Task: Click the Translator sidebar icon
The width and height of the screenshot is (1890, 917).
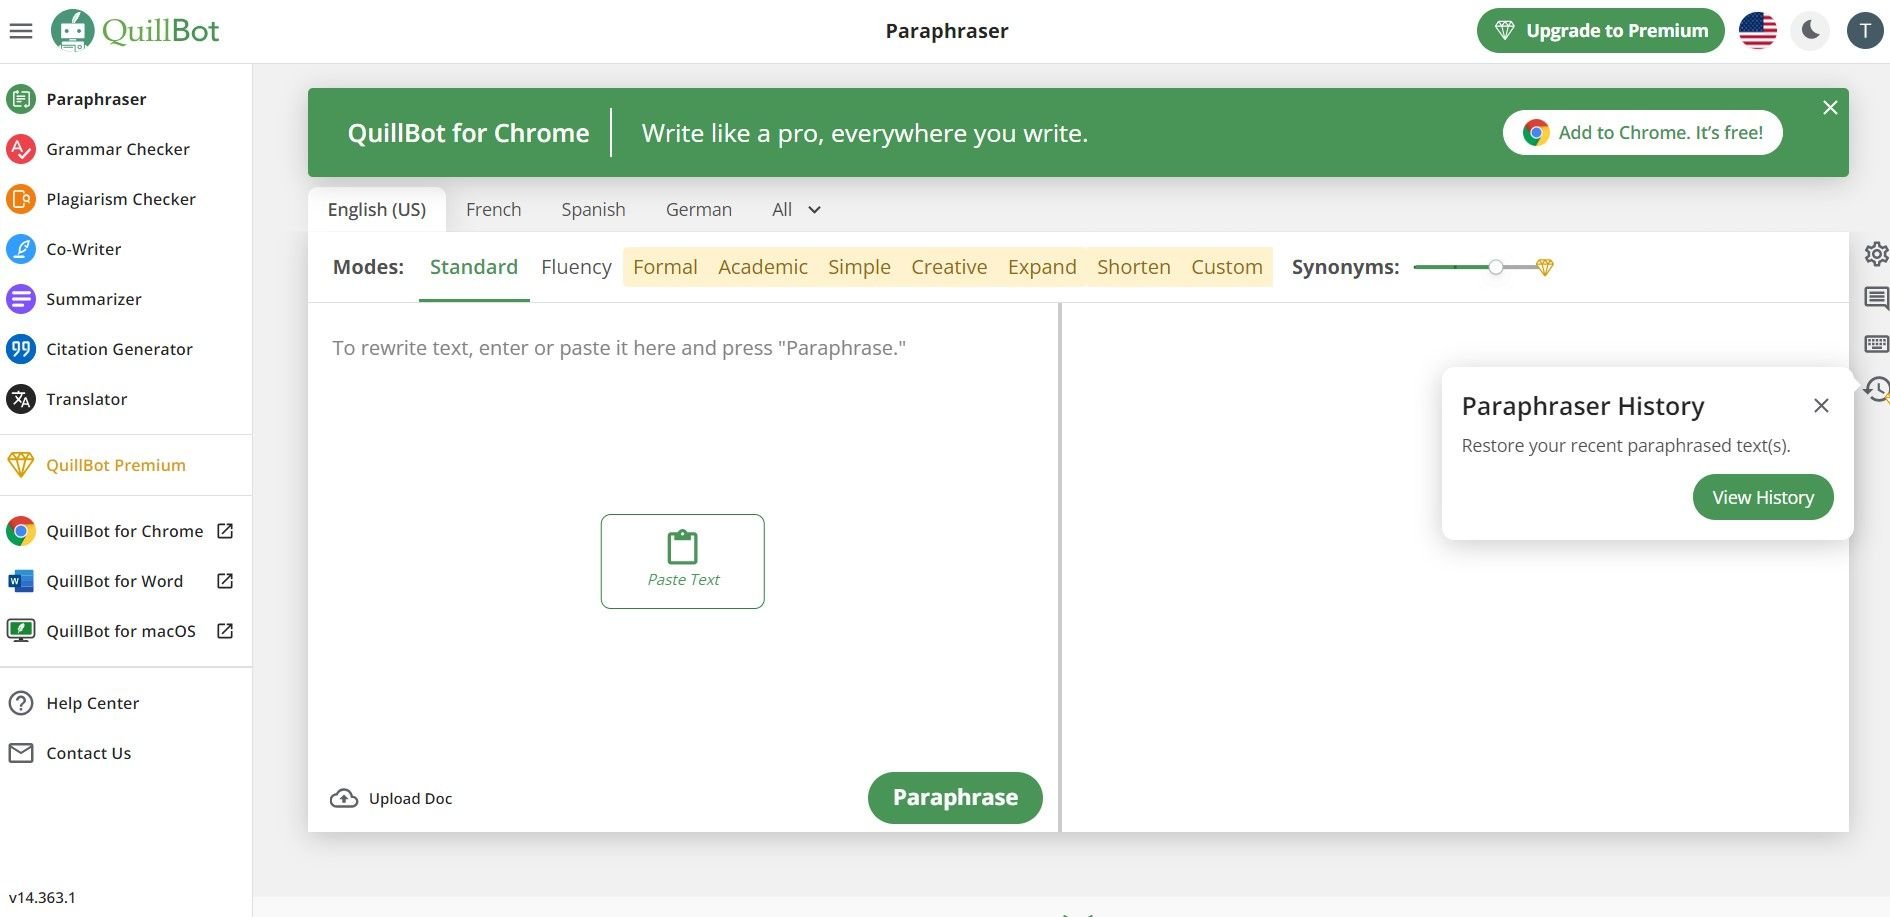Action: click(x=21, y=399)
